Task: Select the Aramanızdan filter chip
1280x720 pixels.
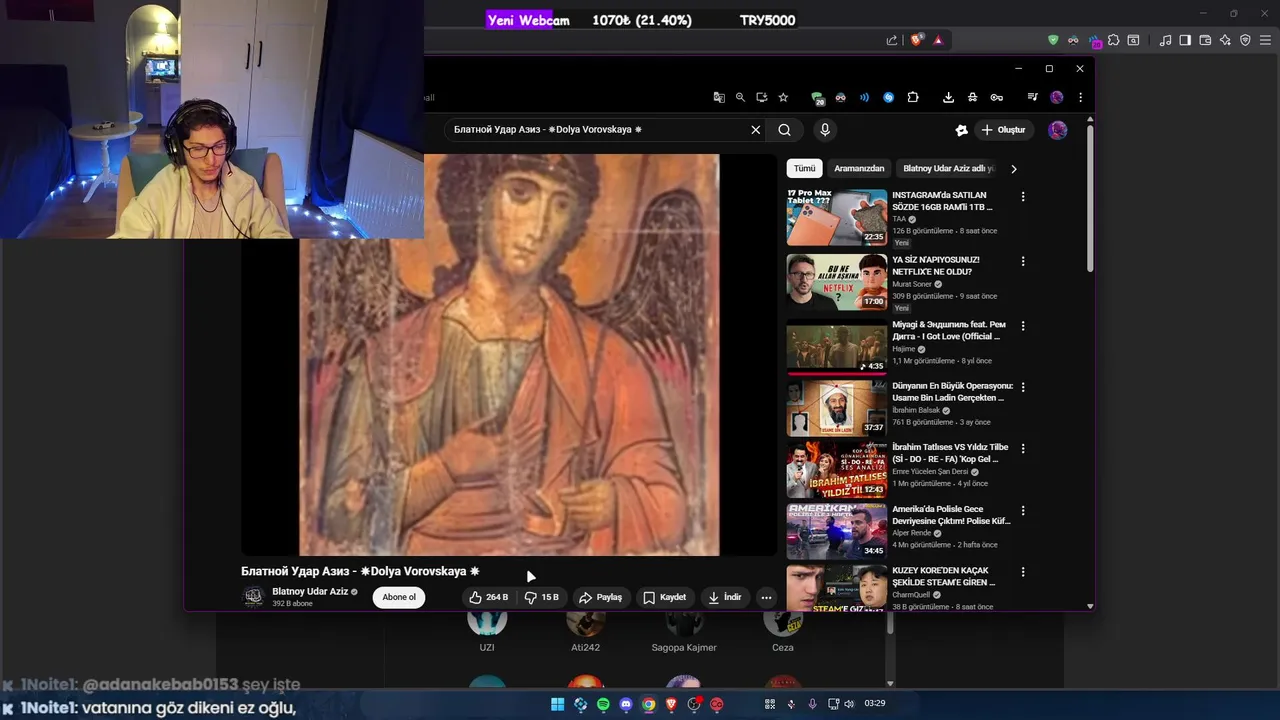Action: [x=859, y=168]
